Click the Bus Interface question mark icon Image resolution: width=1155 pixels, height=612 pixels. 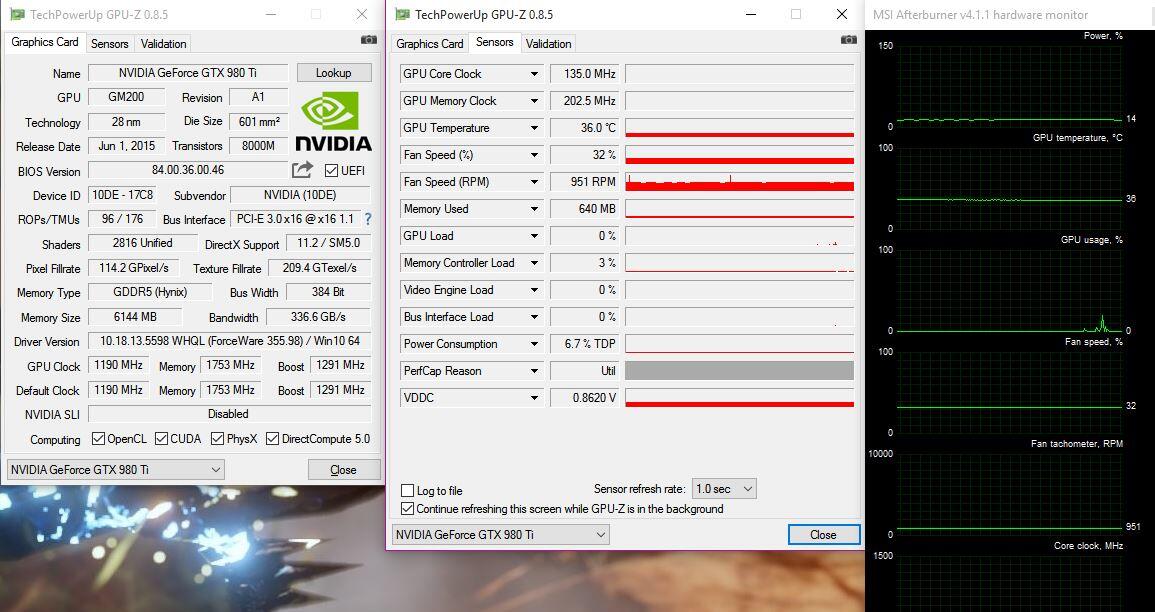pyautogui.click(x=368, y=219)
